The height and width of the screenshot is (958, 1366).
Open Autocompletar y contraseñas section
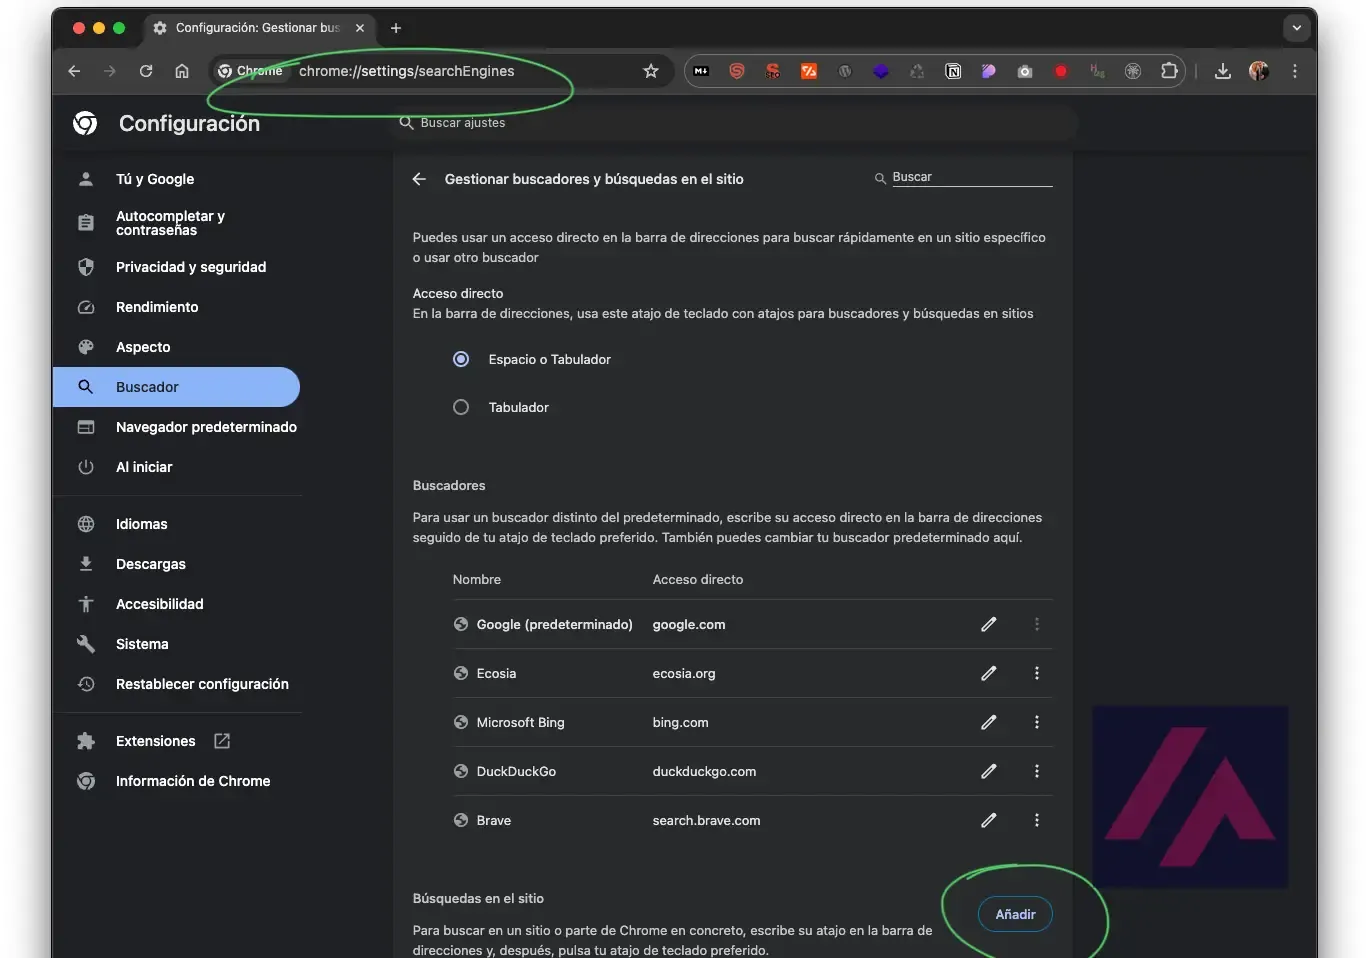click(177, 223)
